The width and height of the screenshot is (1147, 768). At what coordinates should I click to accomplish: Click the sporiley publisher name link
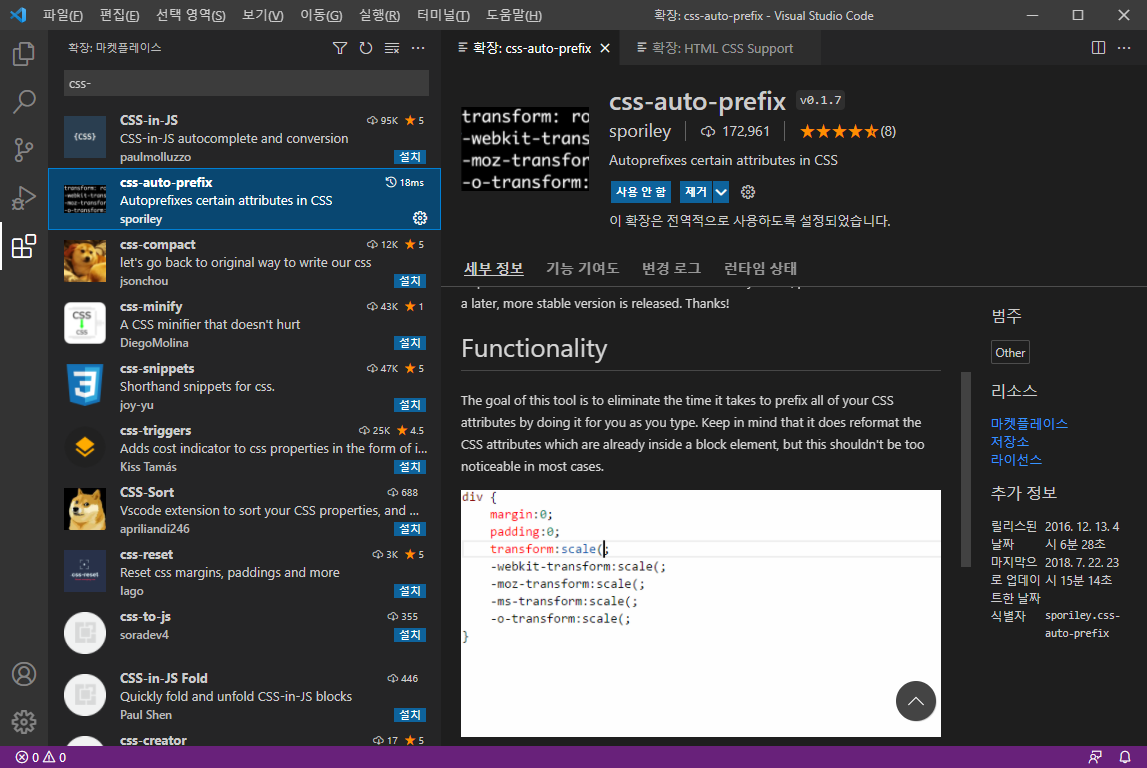(x=640, y=132)
